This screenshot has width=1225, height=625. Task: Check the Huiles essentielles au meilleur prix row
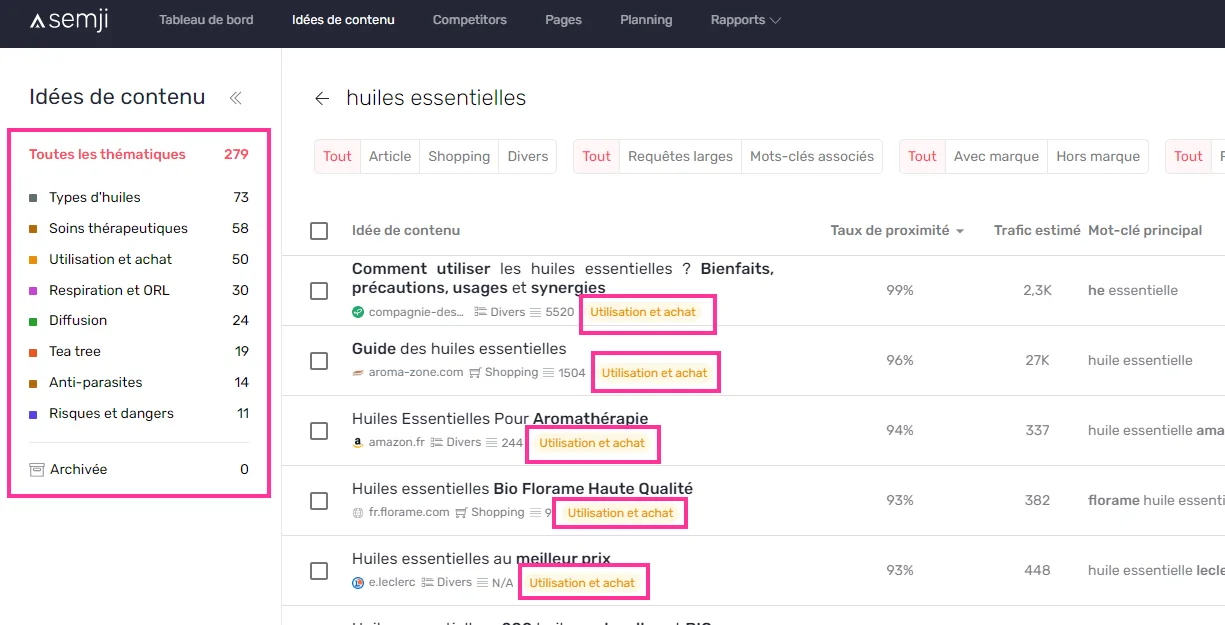point(319,571)
